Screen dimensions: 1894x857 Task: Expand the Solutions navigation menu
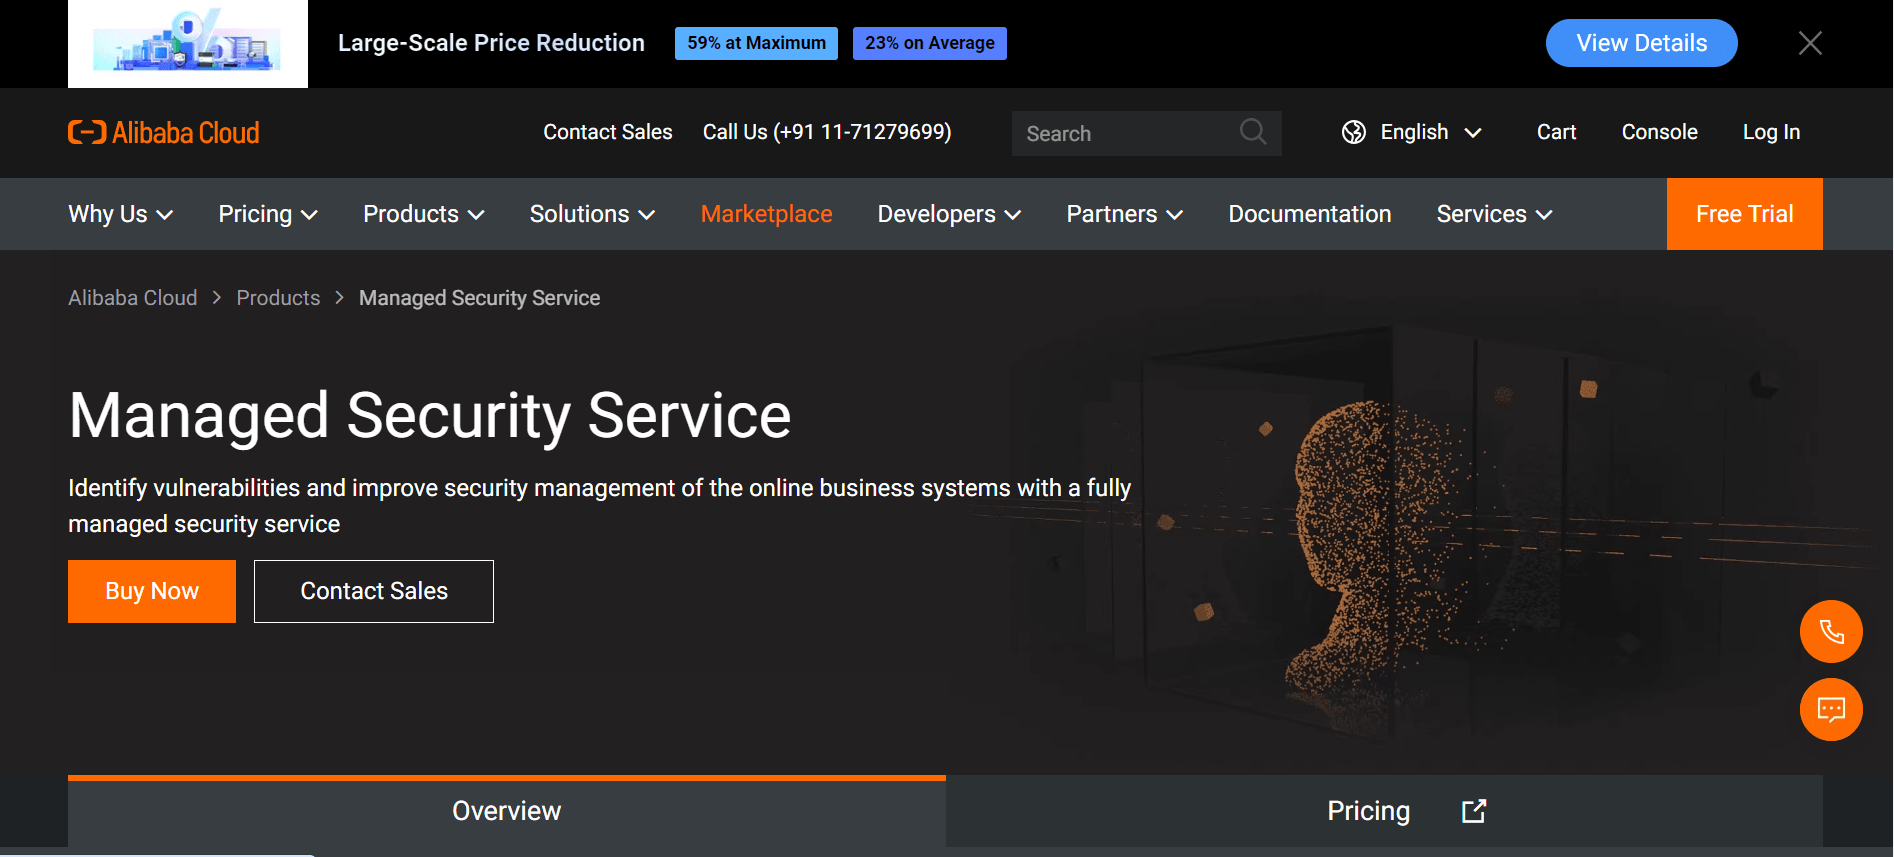click(x=592, y=214)
